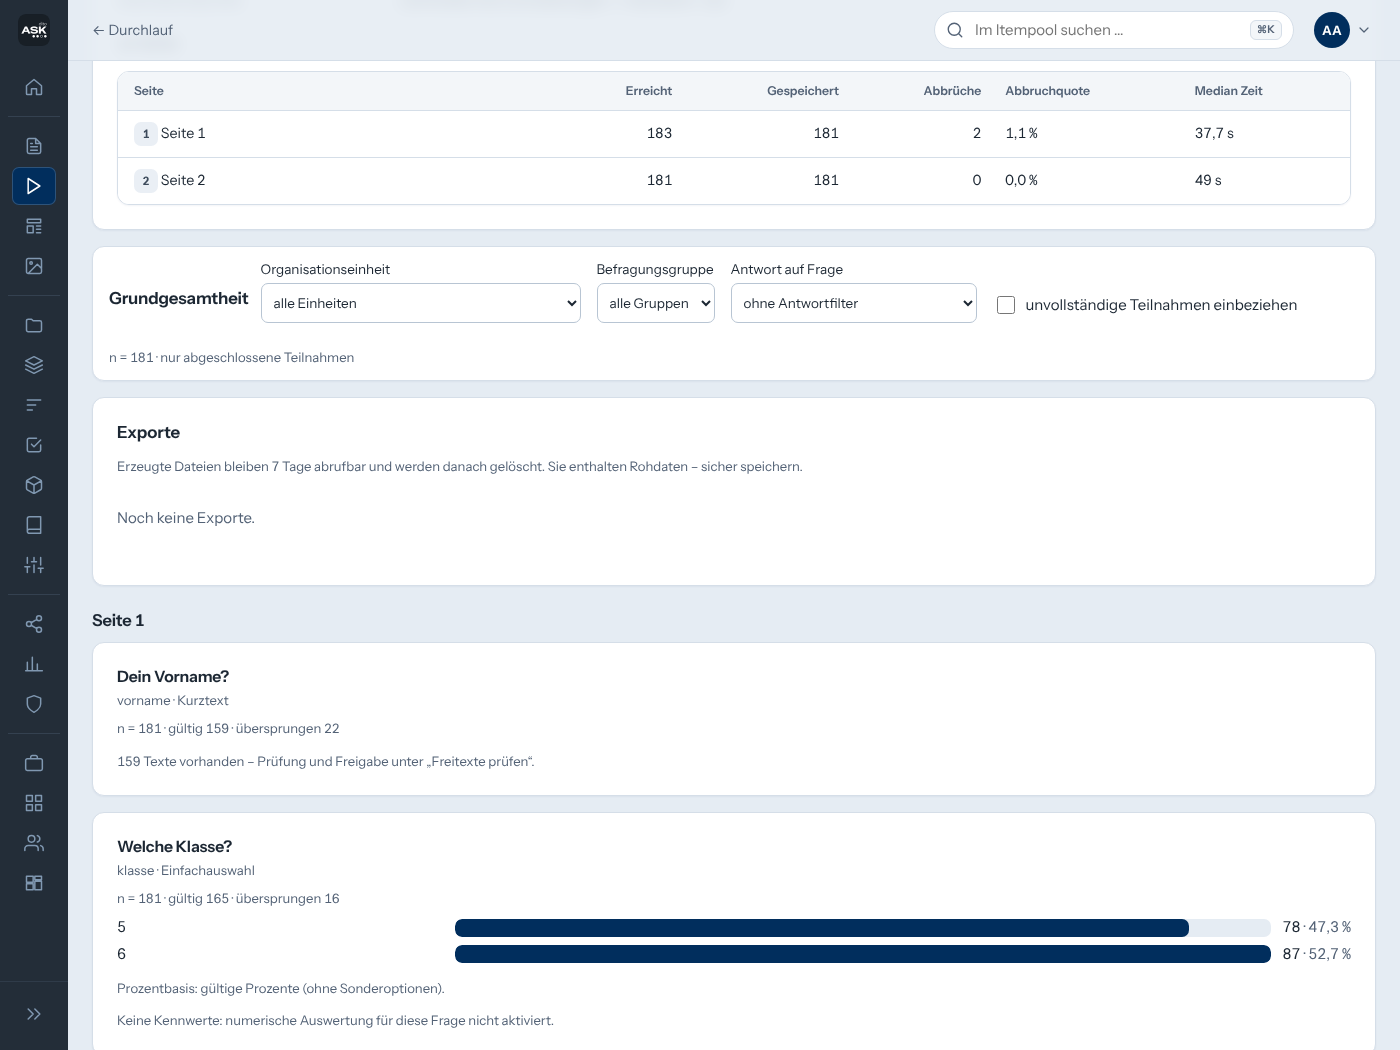The height and width of the screenshot is (1050, 1400).
Task: Open the home icon in sidebar
Action: click(34, 87)
